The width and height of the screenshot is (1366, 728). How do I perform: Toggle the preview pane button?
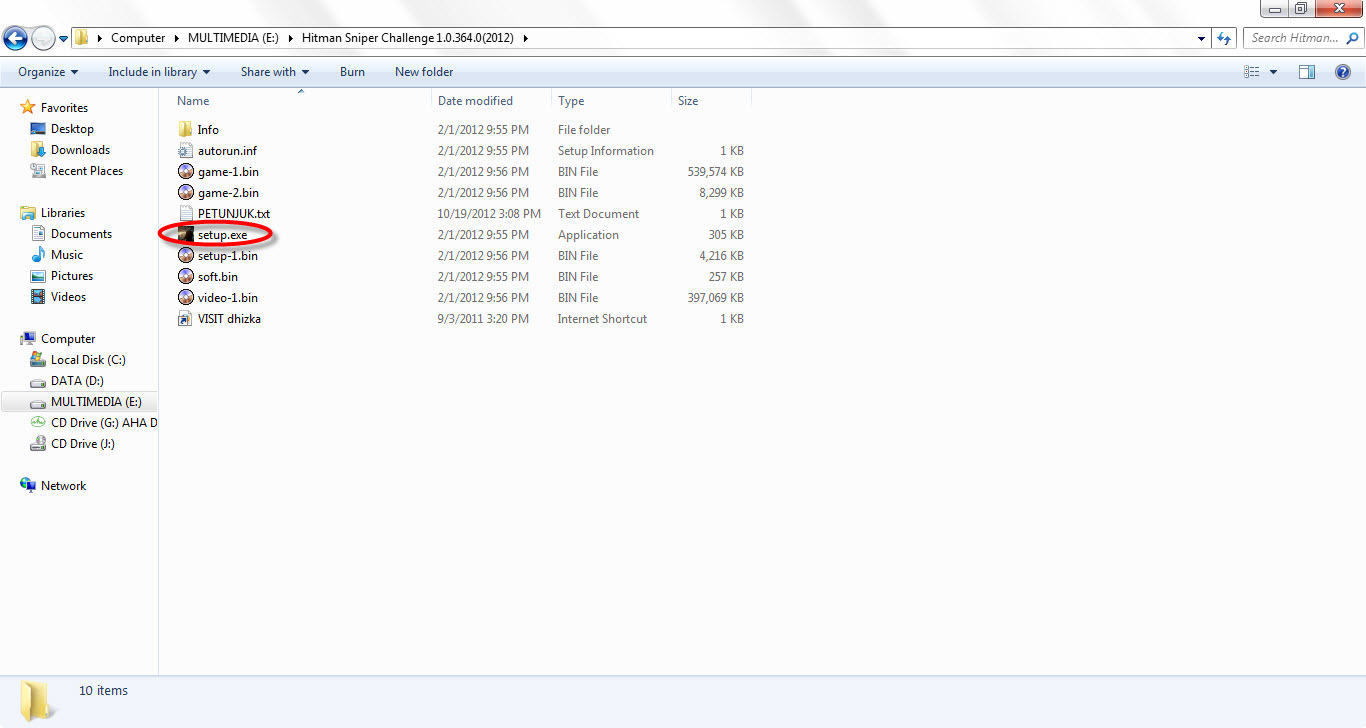click(1307, 72)
